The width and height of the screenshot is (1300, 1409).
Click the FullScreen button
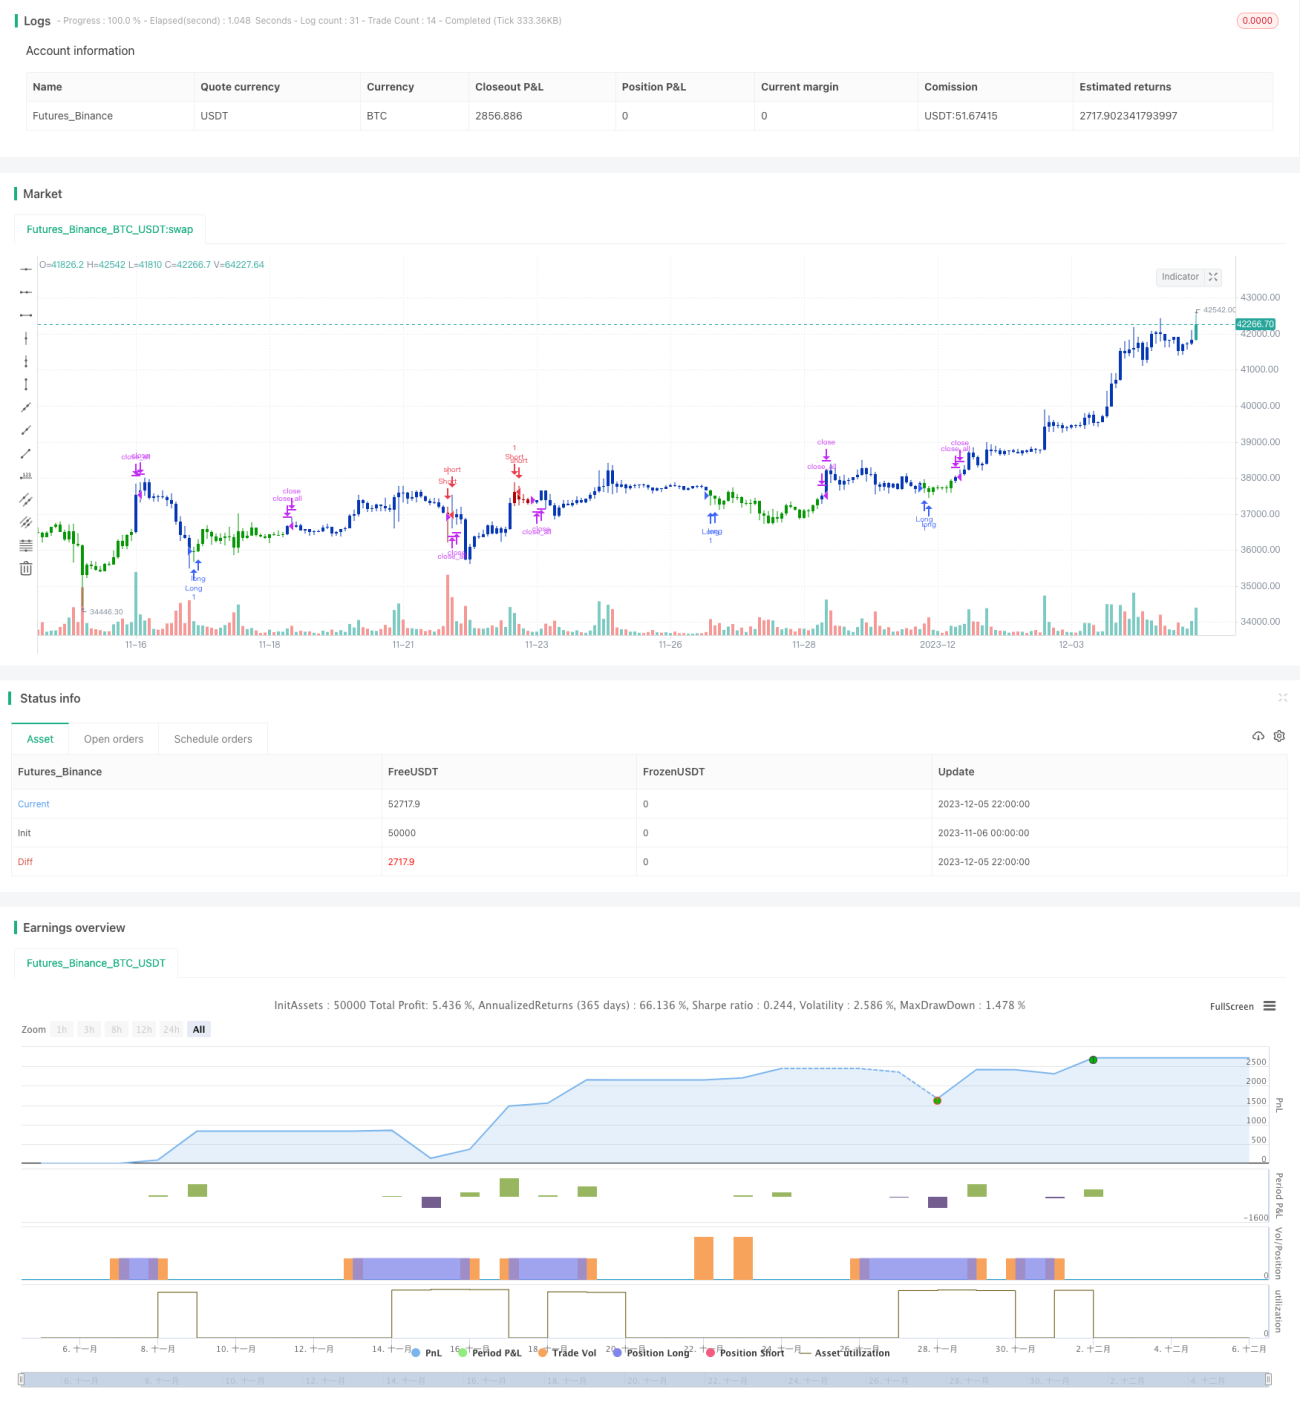coord(1231,1006)
